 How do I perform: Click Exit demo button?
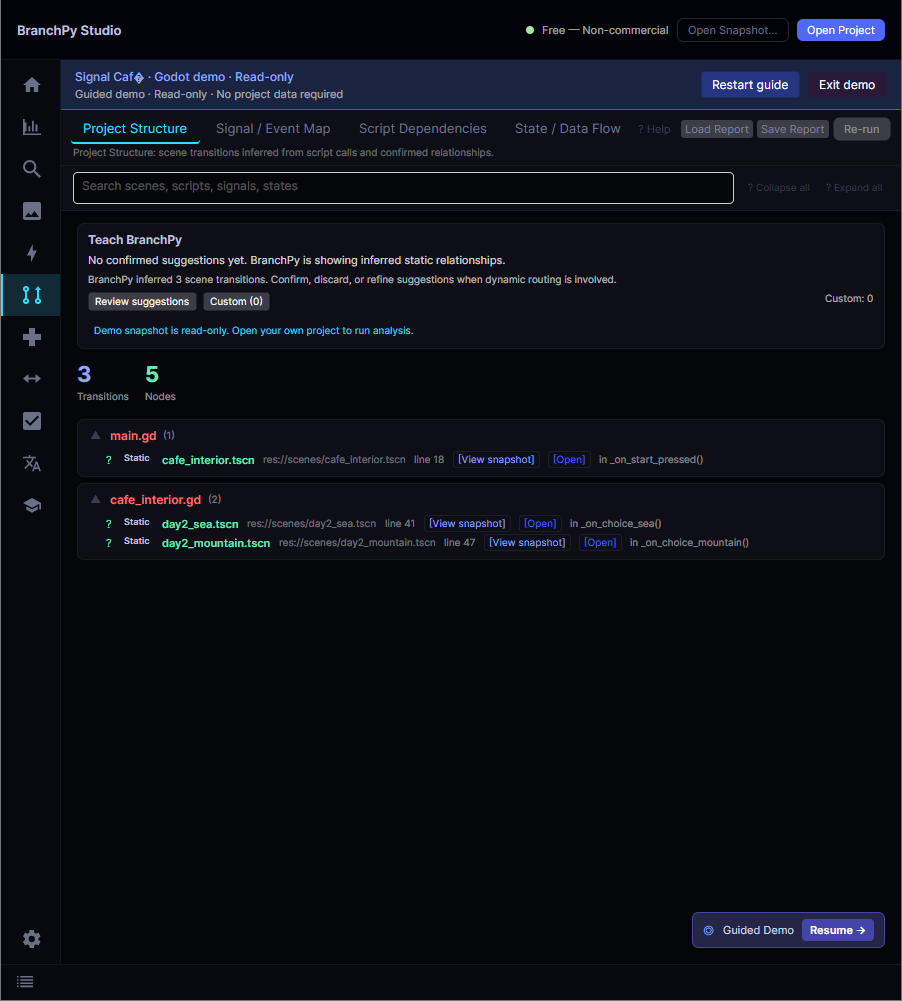846,85
